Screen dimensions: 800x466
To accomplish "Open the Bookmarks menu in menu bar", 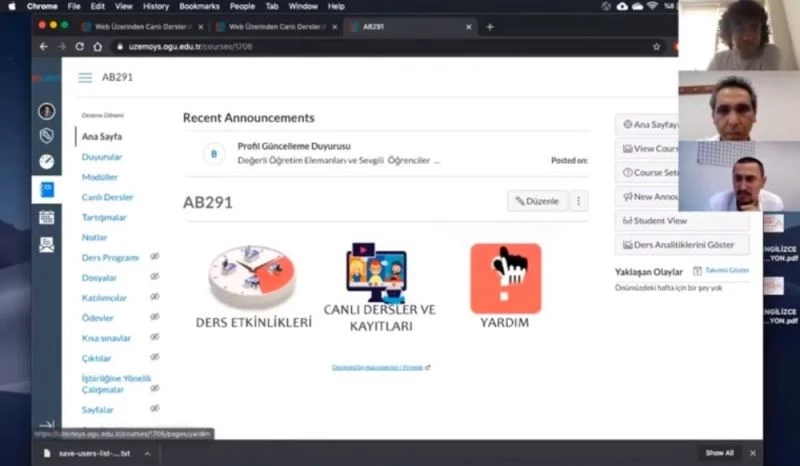I will pos(197,6).
